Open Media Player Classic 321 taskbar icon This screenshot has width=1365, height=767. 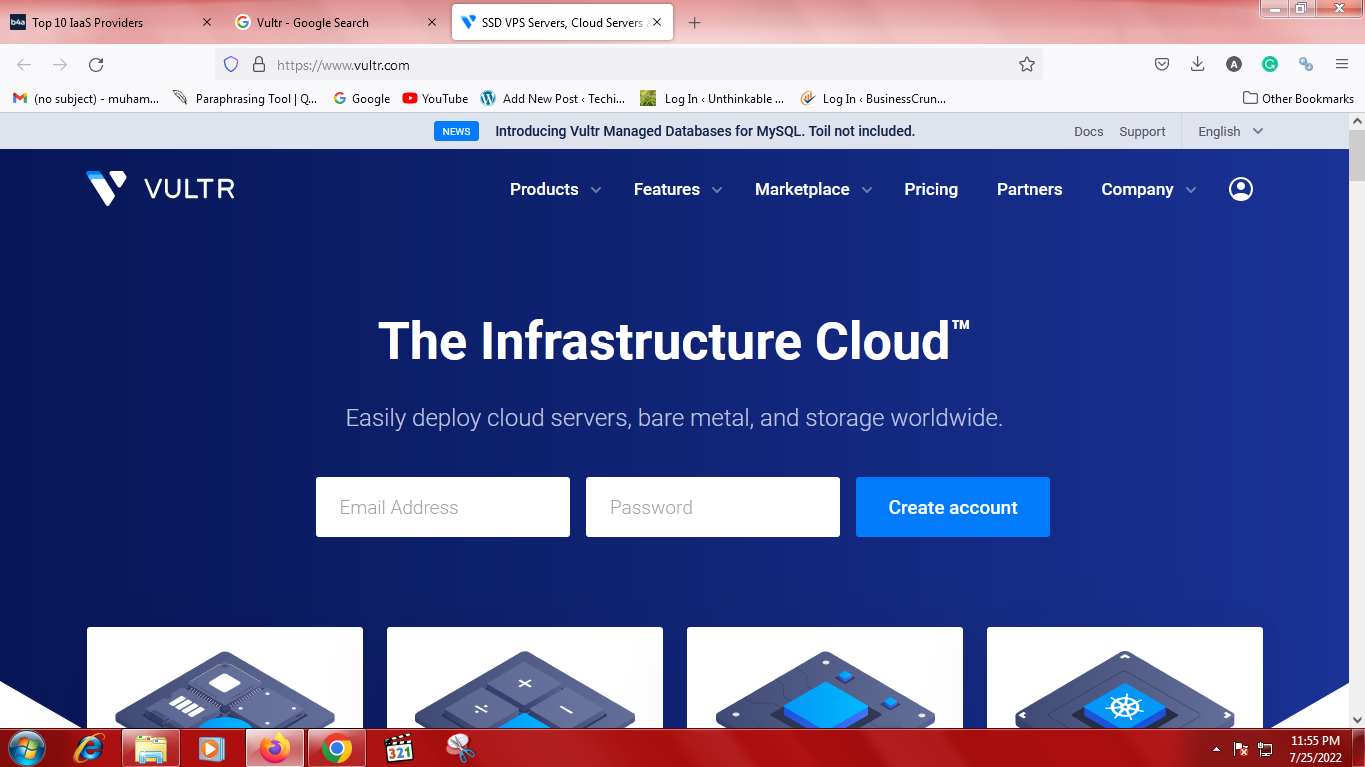(x=399, y=748)
